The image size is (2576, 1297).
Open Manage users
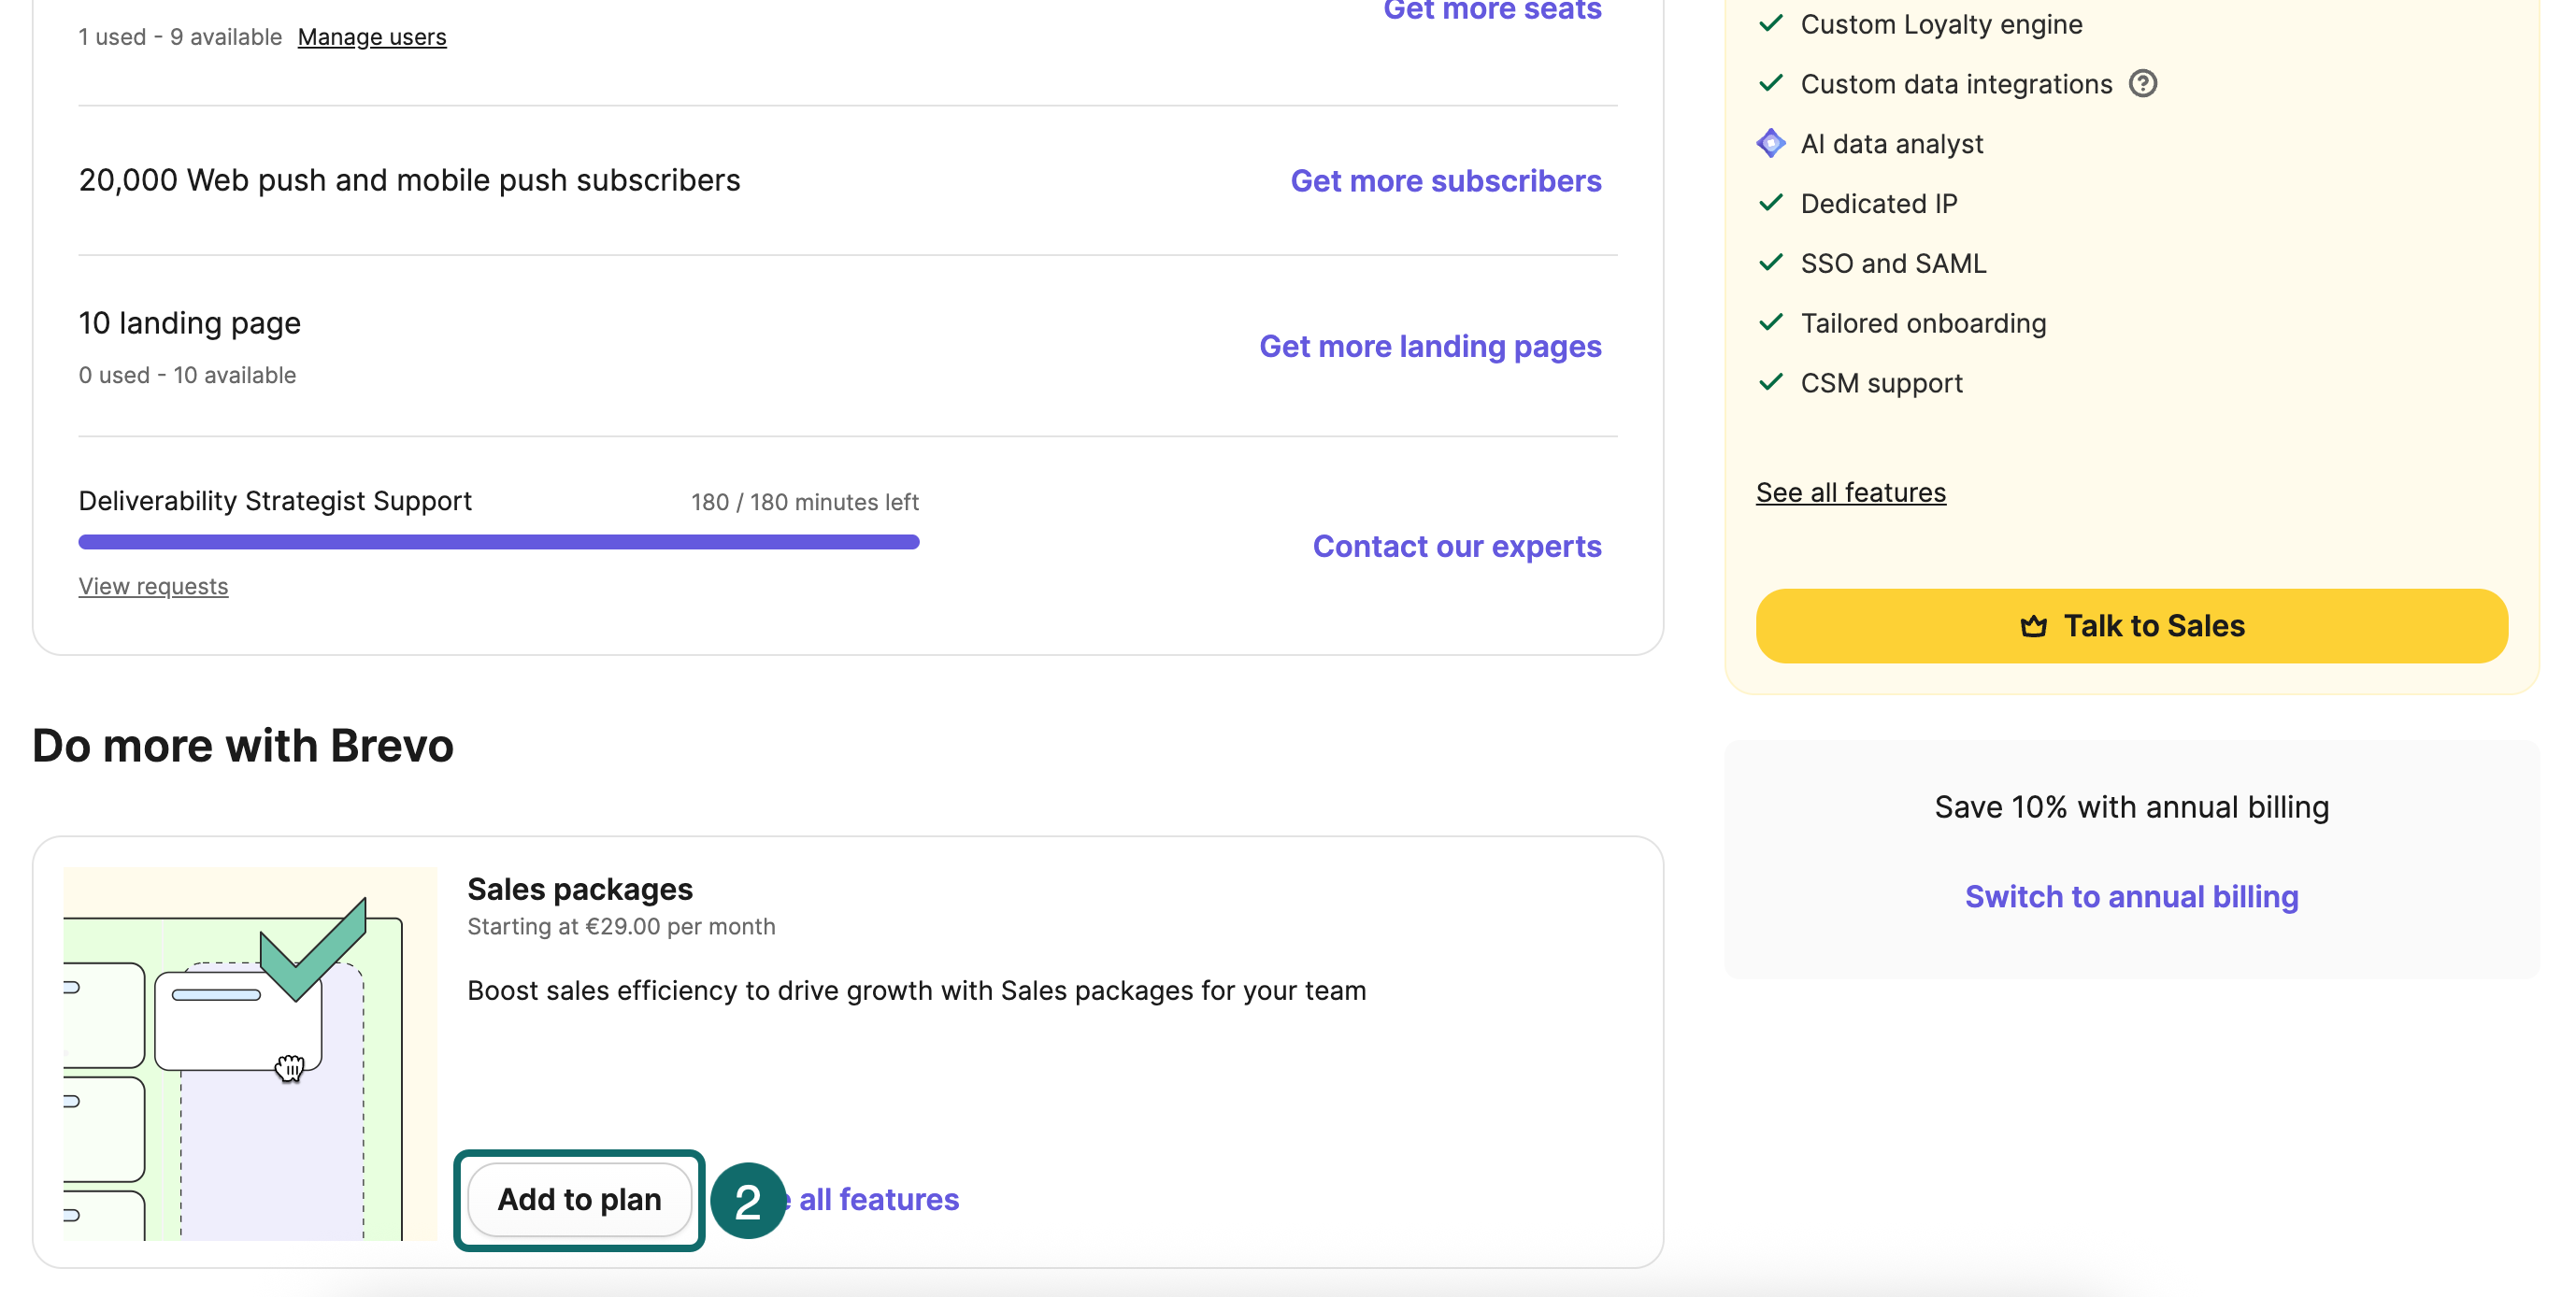(x=372, y=37)
